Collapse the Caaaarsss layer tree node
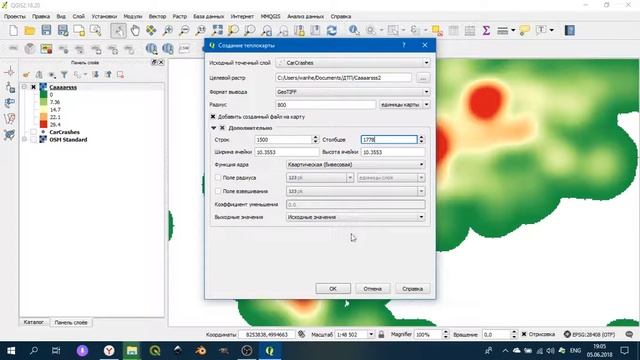The height and width of the screenshot is (360, 640). [x=24, y=87]
